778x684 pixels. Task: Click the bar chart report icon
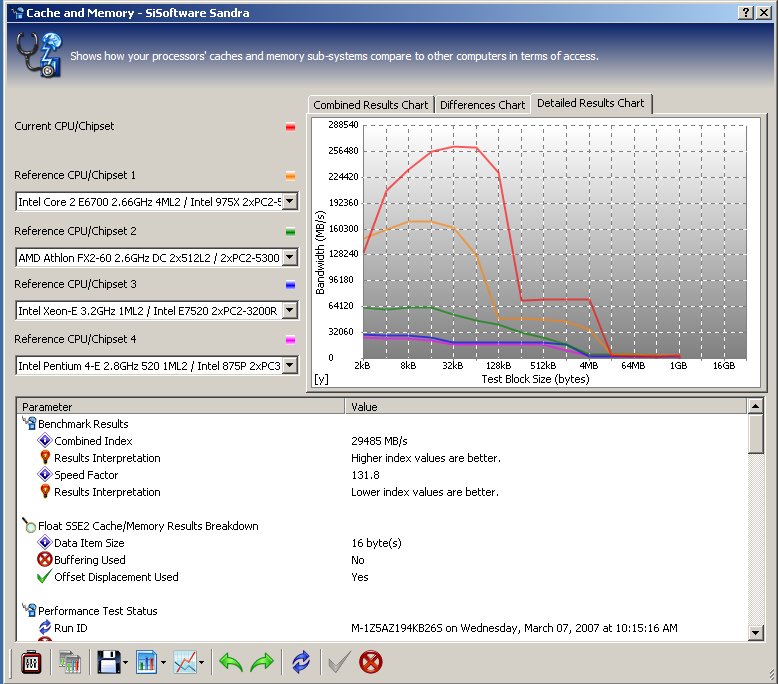(x=147, y=662)
